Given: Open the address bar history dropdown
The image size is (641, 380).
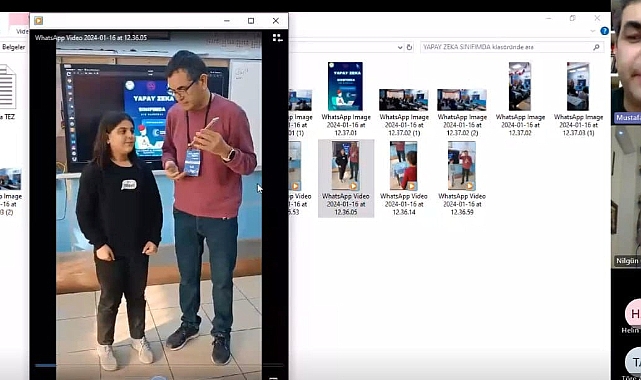Looking at the screenshot, I should click(x=400, y=47).
